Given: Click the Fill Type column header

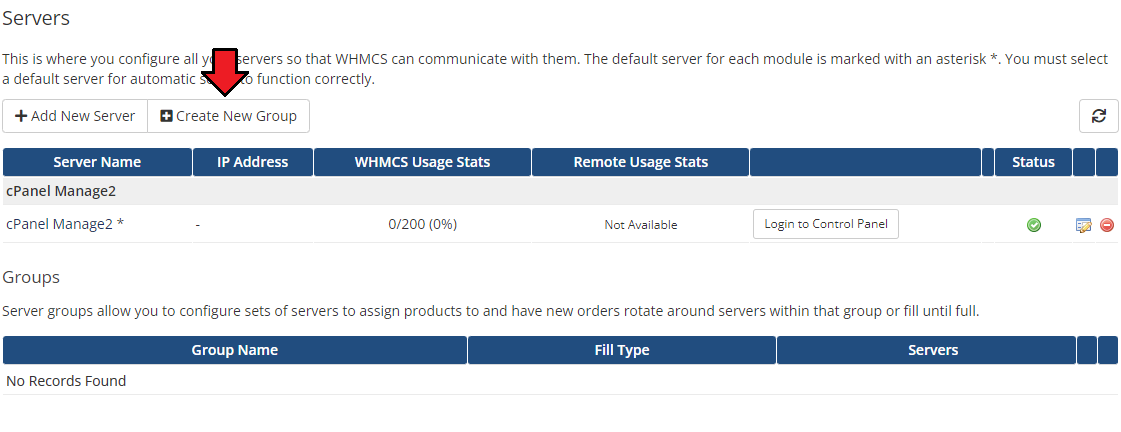Looking at the screenshot, I should [x=622, y=350].
